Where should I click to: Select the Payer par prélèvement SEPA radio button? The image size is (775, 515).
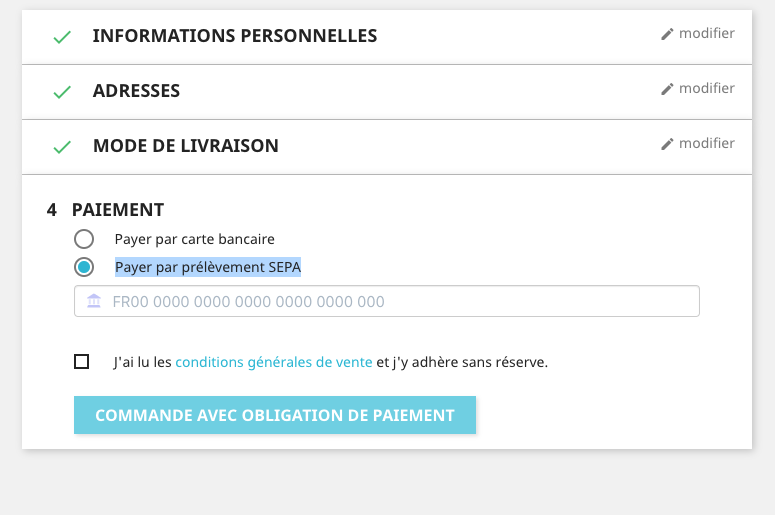(x=84, y=267)
